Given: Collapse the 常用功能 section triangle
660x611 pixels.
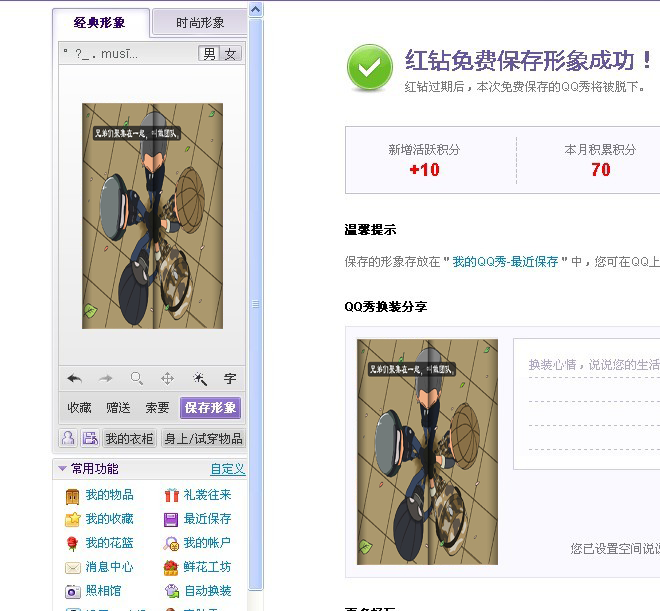Looking at the screenshot, I should [62, 468].
